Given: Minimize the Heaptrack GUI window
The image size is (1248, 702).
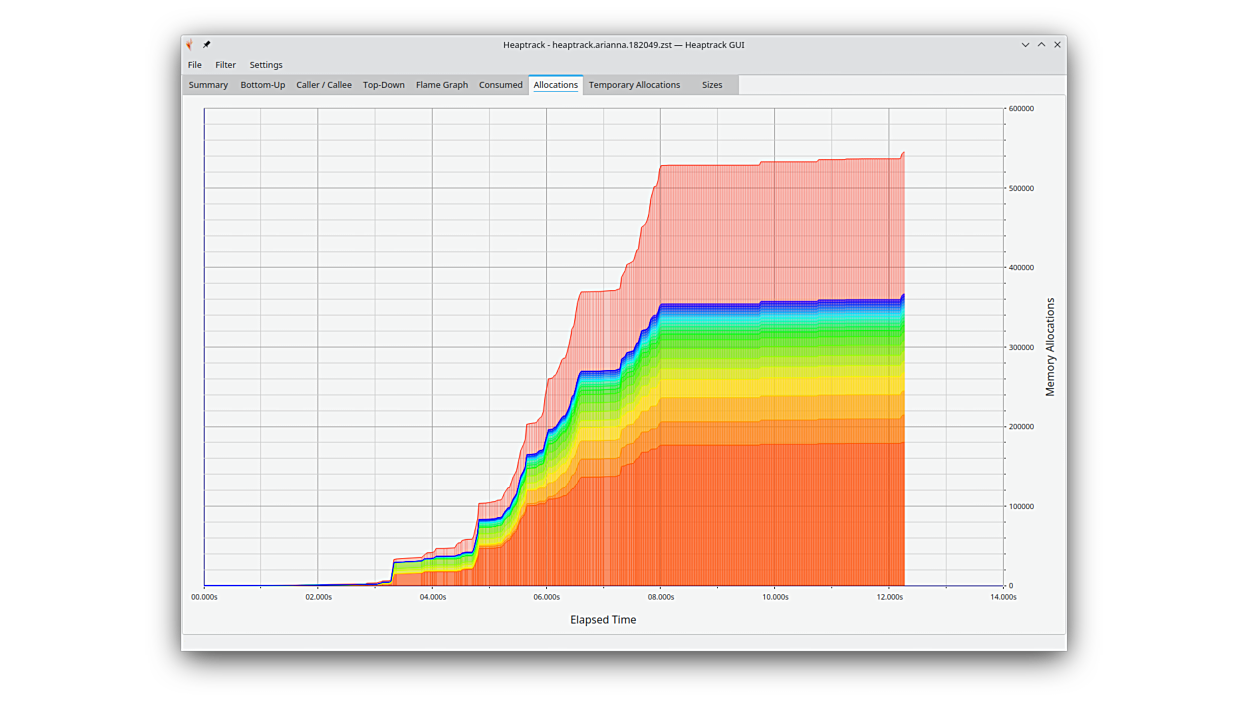Looking at the screenshot, I should pos(1025,45).
